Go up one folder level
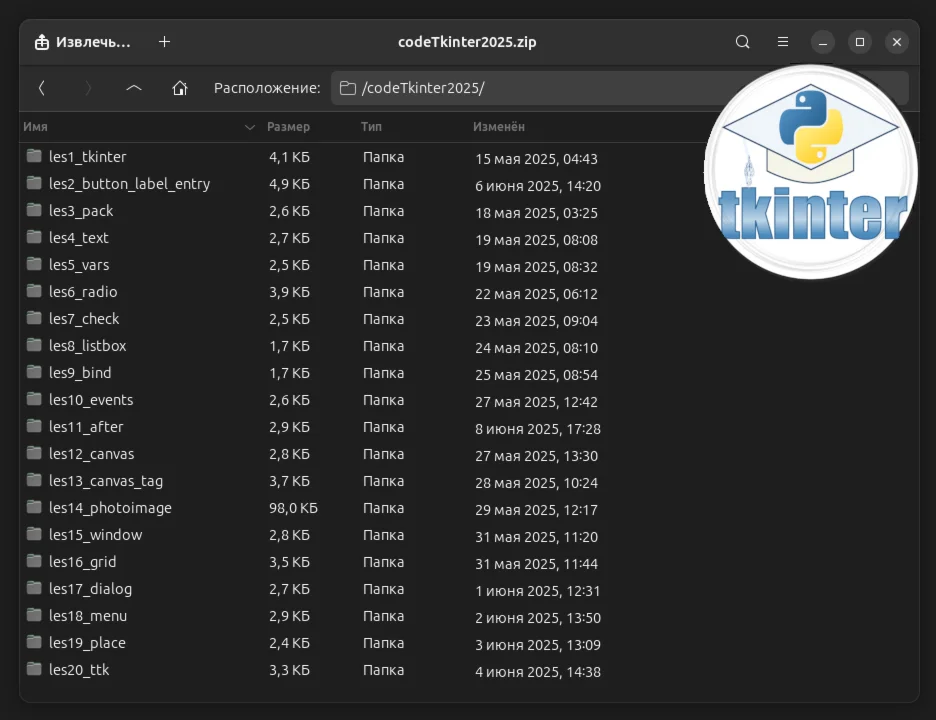936x720 pixels. tap(134, 88)
